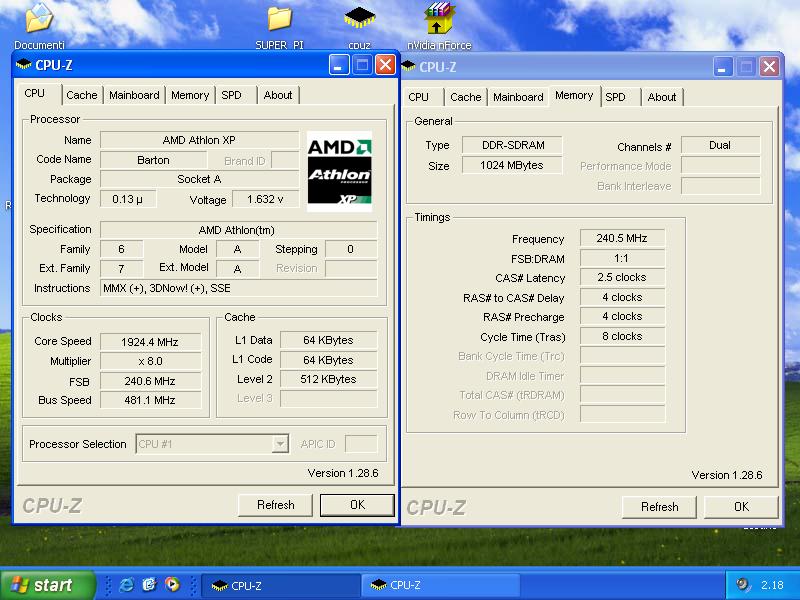Expand the Processor Selection CPU #1 dropdown

pyautogui.click(x=280, y=444)
